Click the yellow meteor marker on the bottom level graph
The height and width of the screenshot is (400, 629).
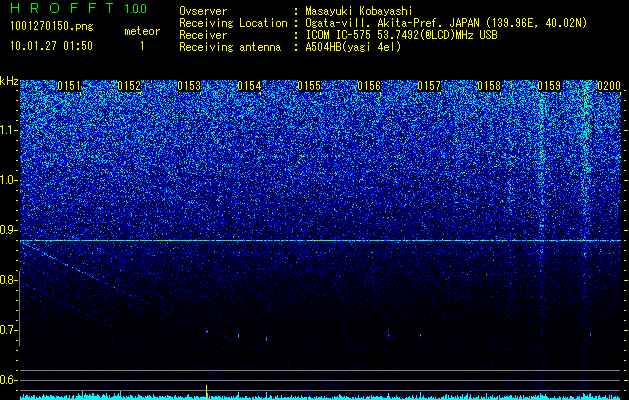[x=206, y=392]
